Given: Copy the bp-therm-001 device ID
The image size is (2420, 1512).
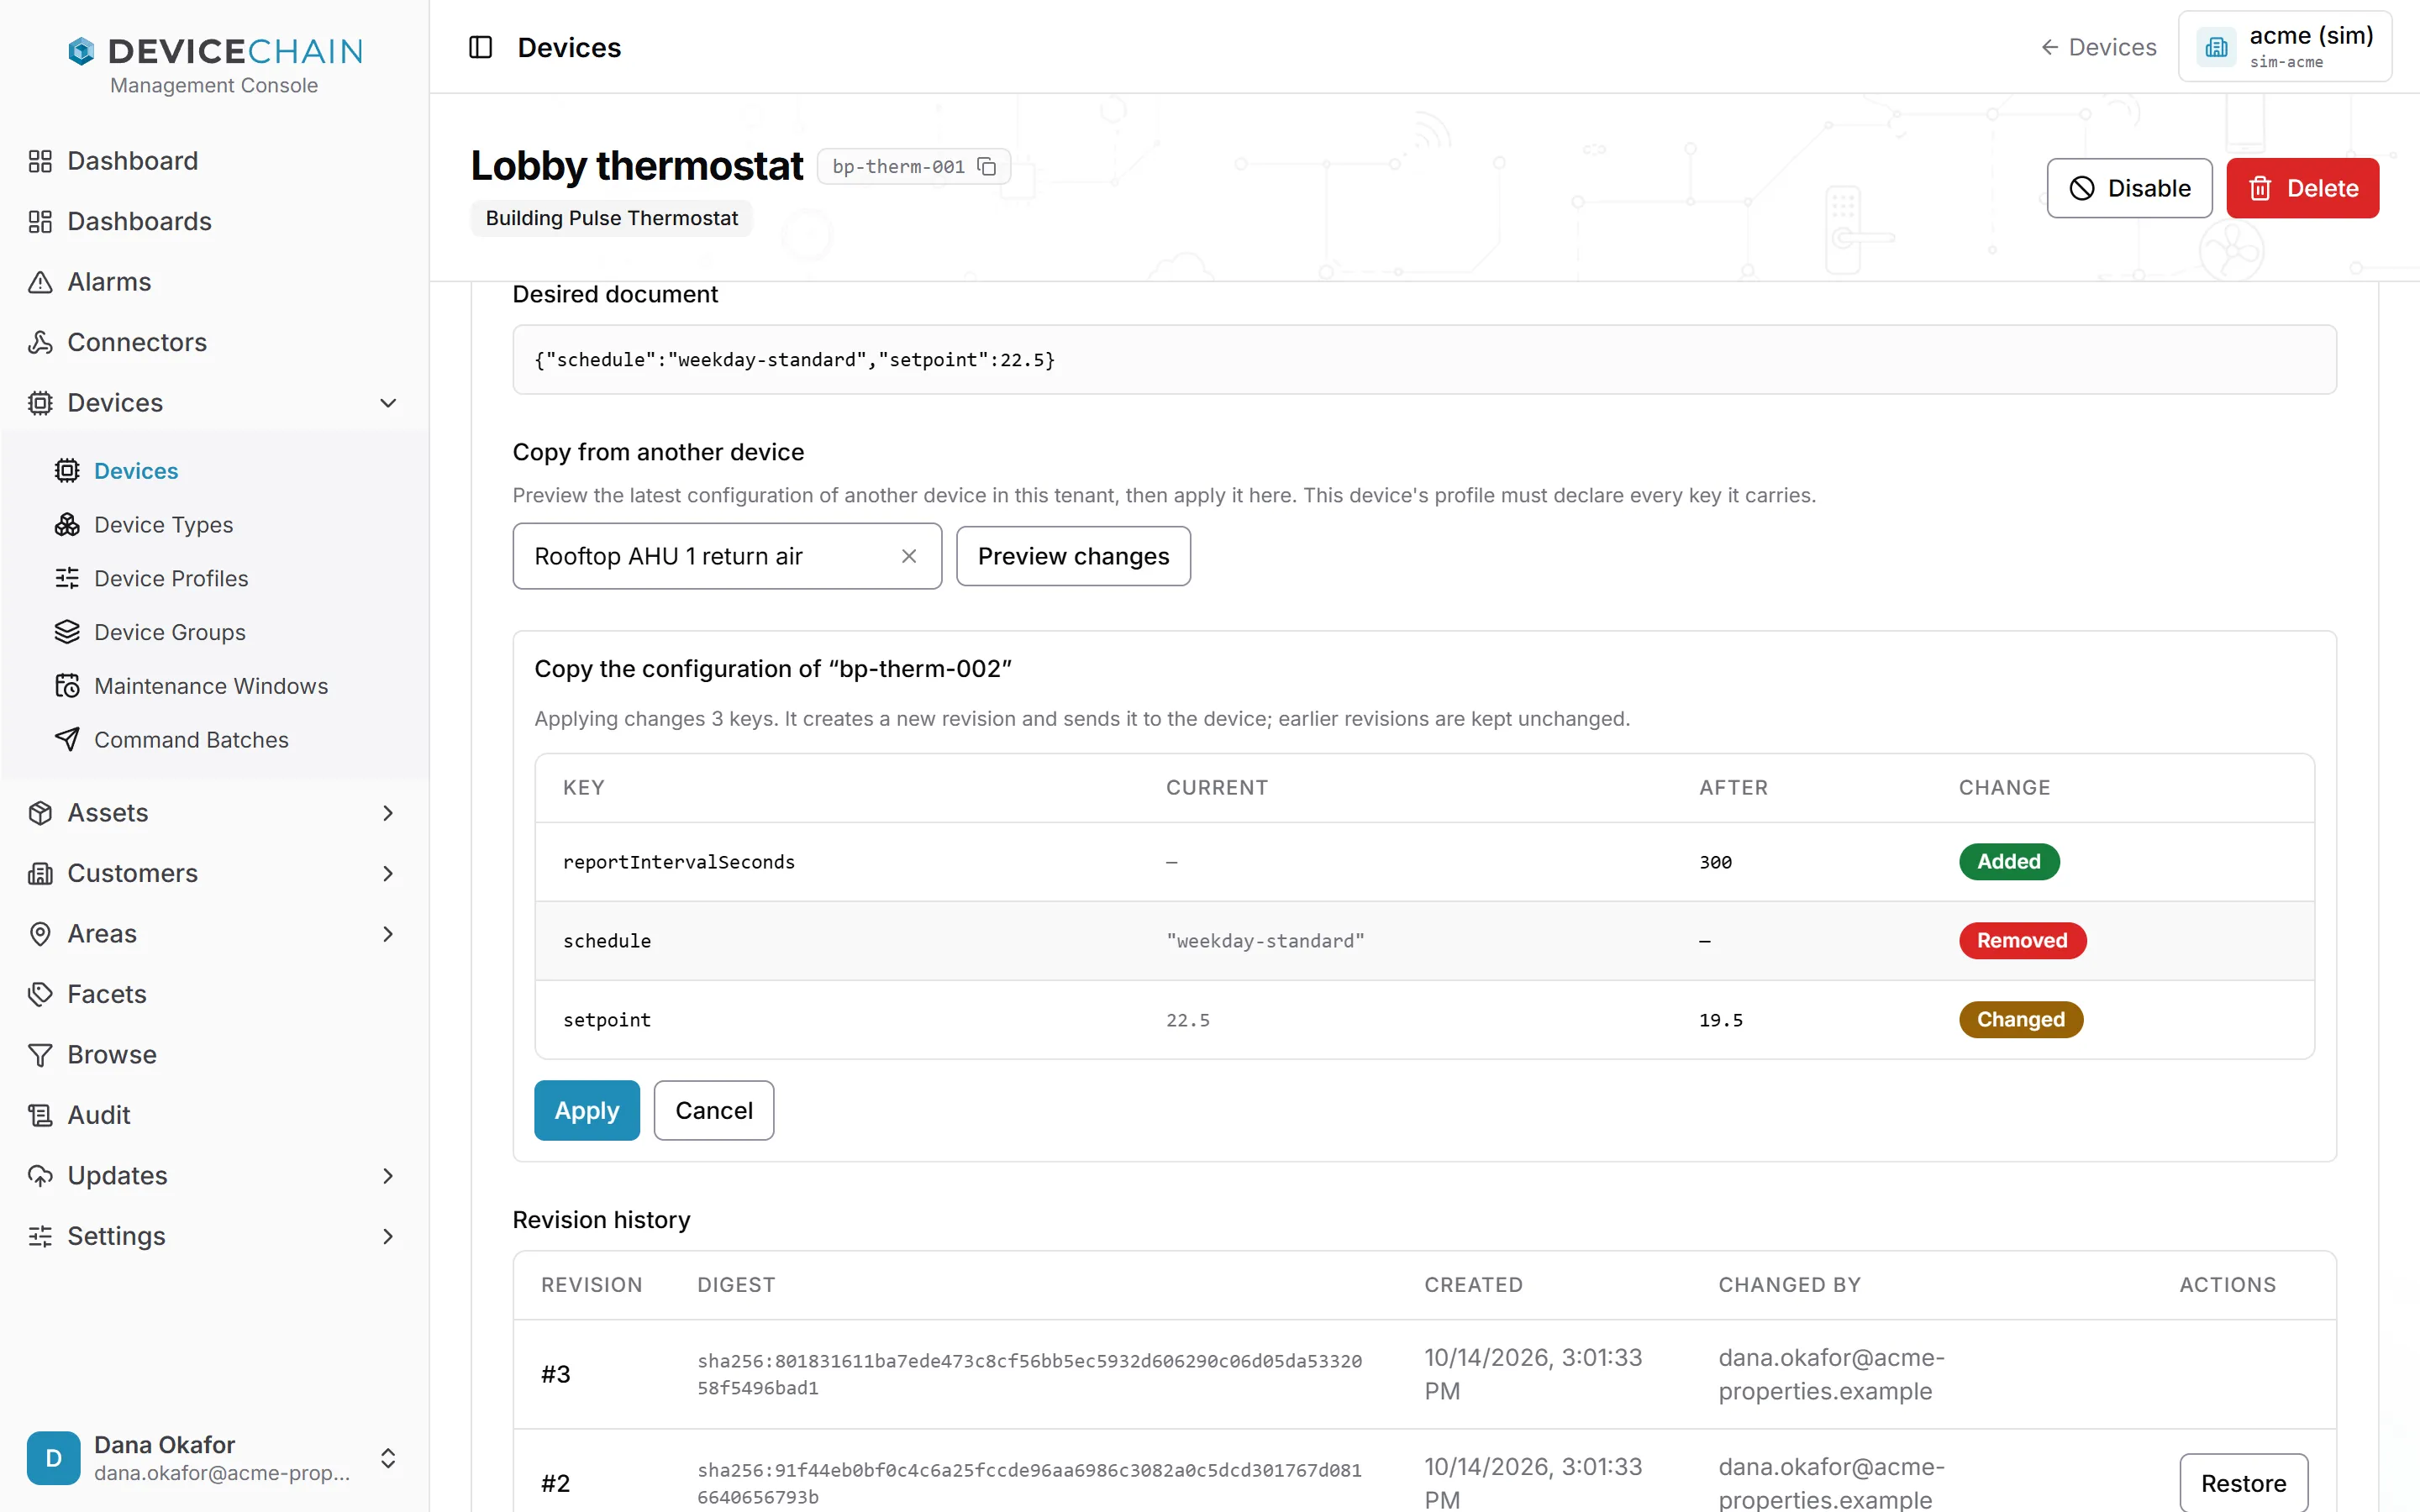Looking at the screenshot, I should point(986,167).
